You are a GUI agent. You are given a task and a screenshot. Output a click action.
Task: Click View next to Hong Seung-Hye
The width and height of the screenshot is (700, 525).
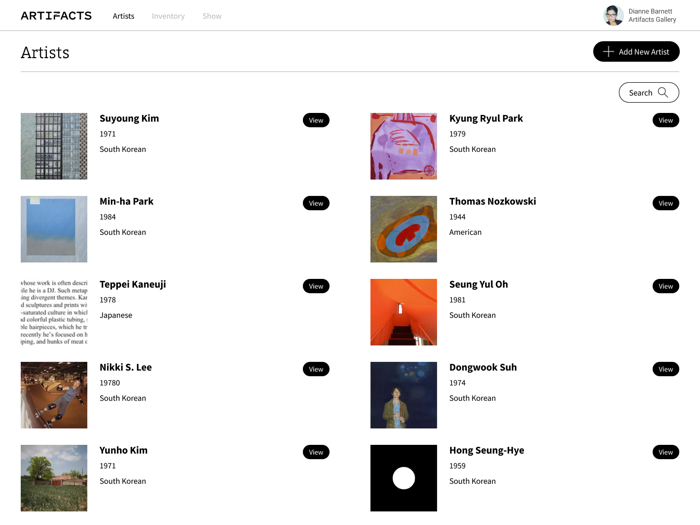[665, 452]
